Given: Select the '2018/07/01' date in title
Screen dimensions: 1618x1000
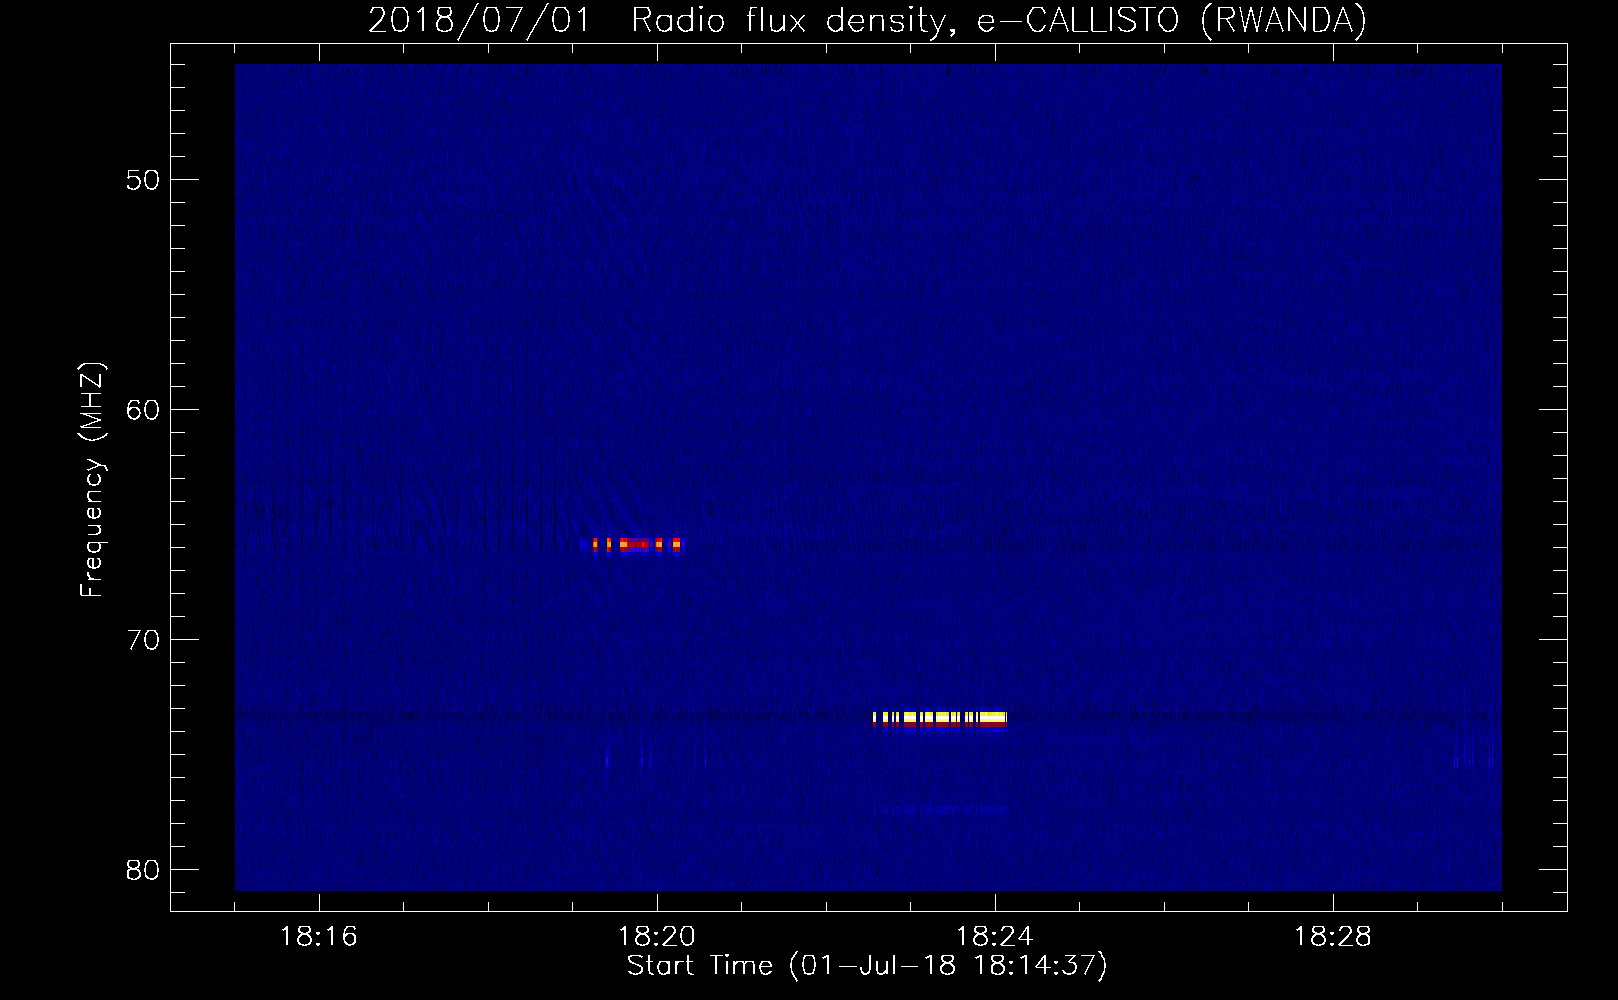Looking at the screenshot, I should 480,20.
